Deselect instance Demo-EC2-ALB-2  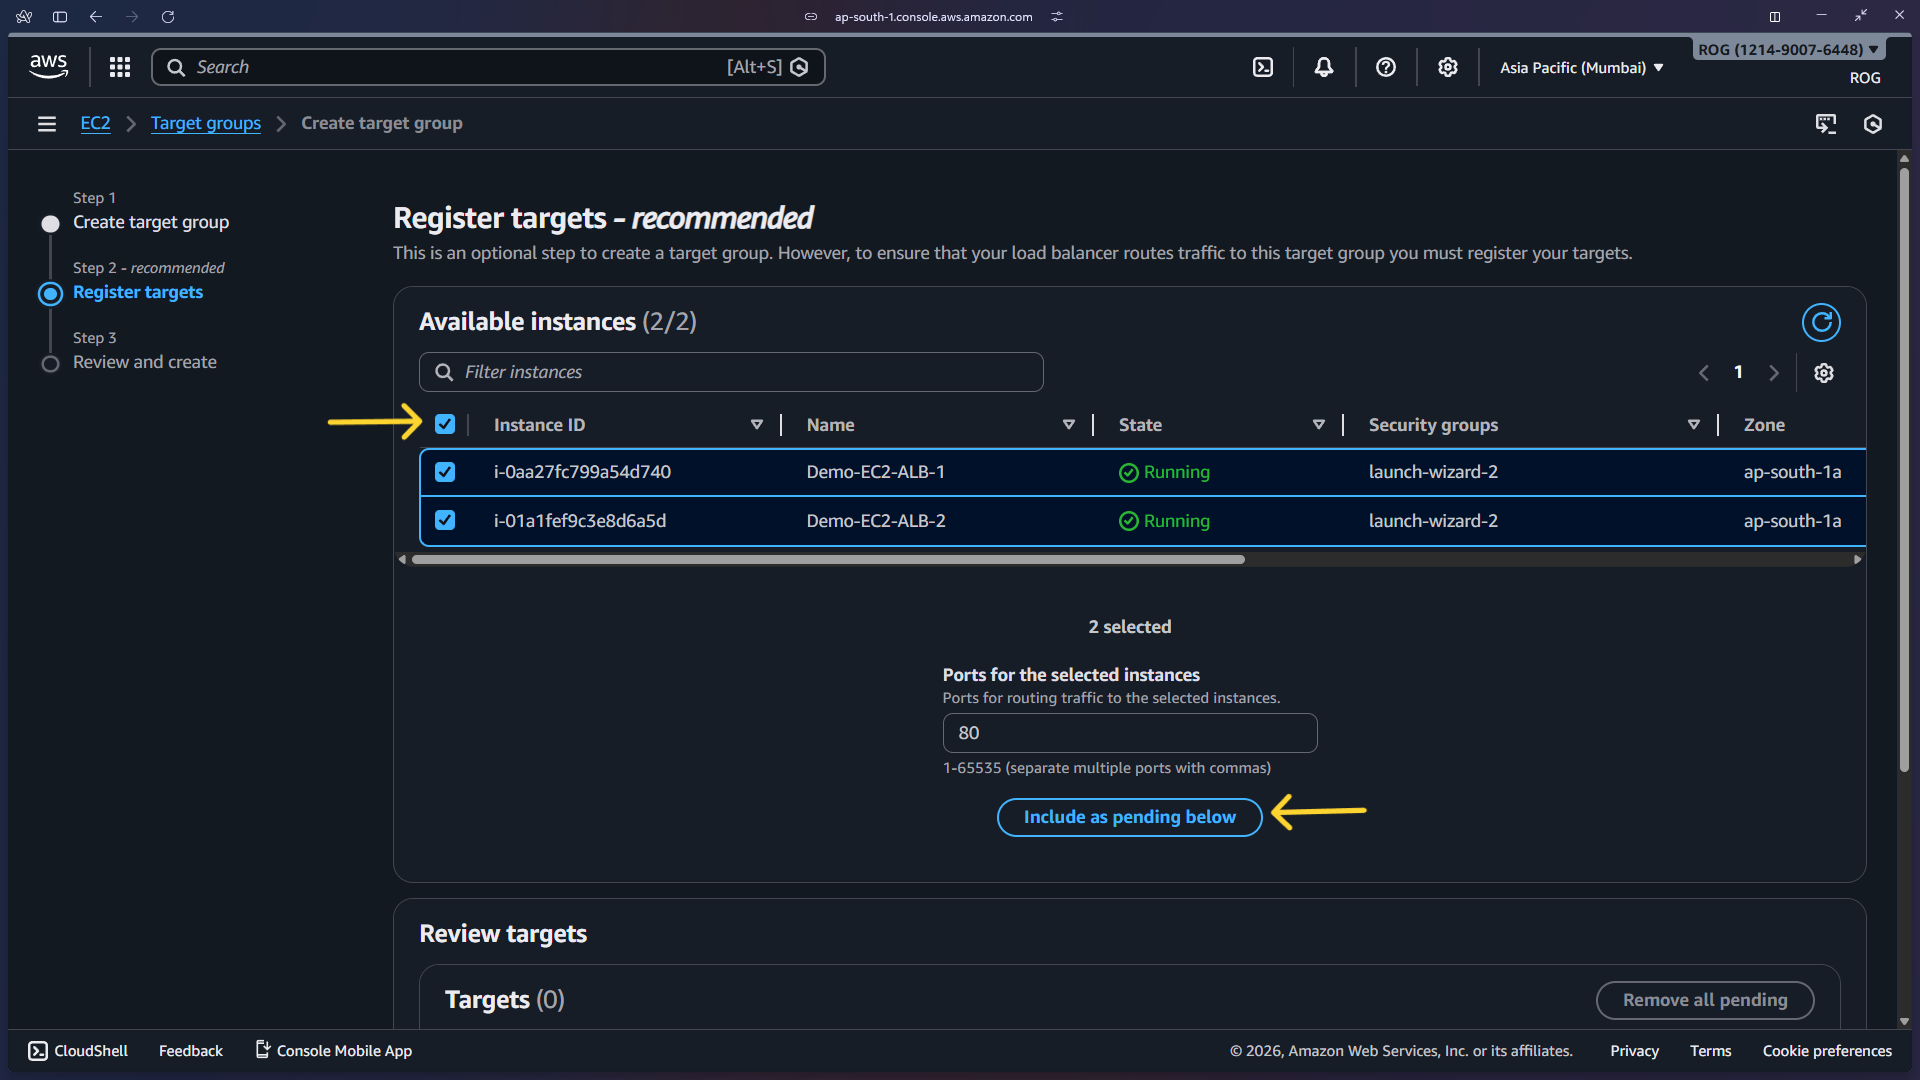[444, 520]
